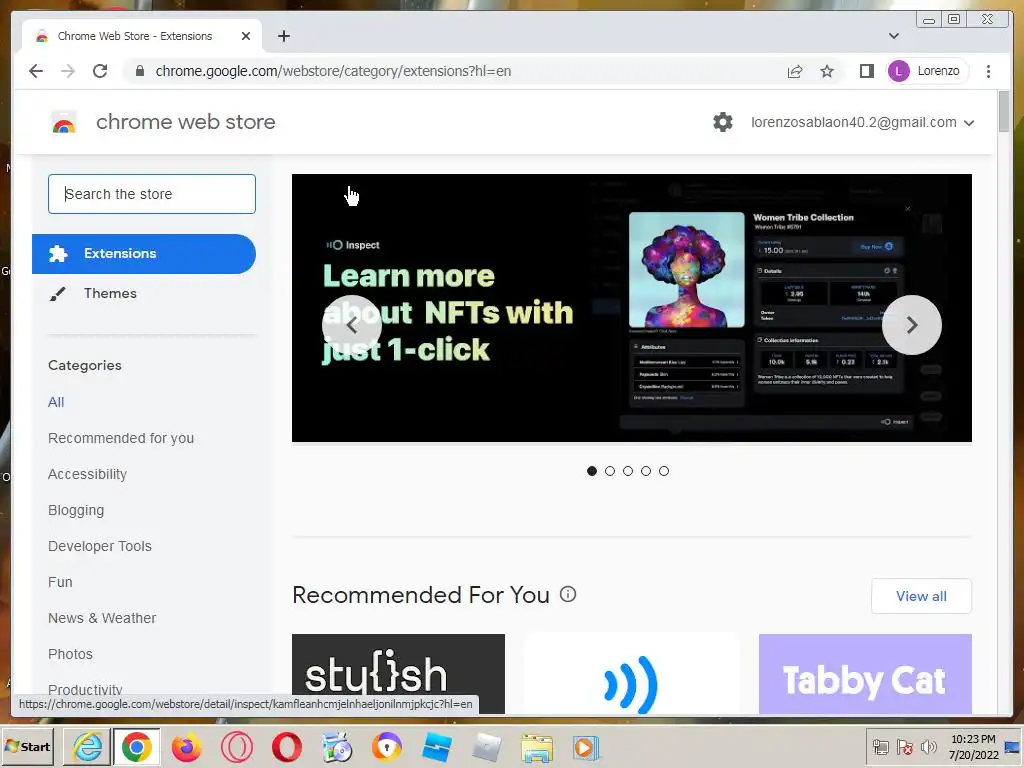The width and height of the screenshot is (1024, 768).
Task: Show the previous carousel slide
Action: (352, 325)
